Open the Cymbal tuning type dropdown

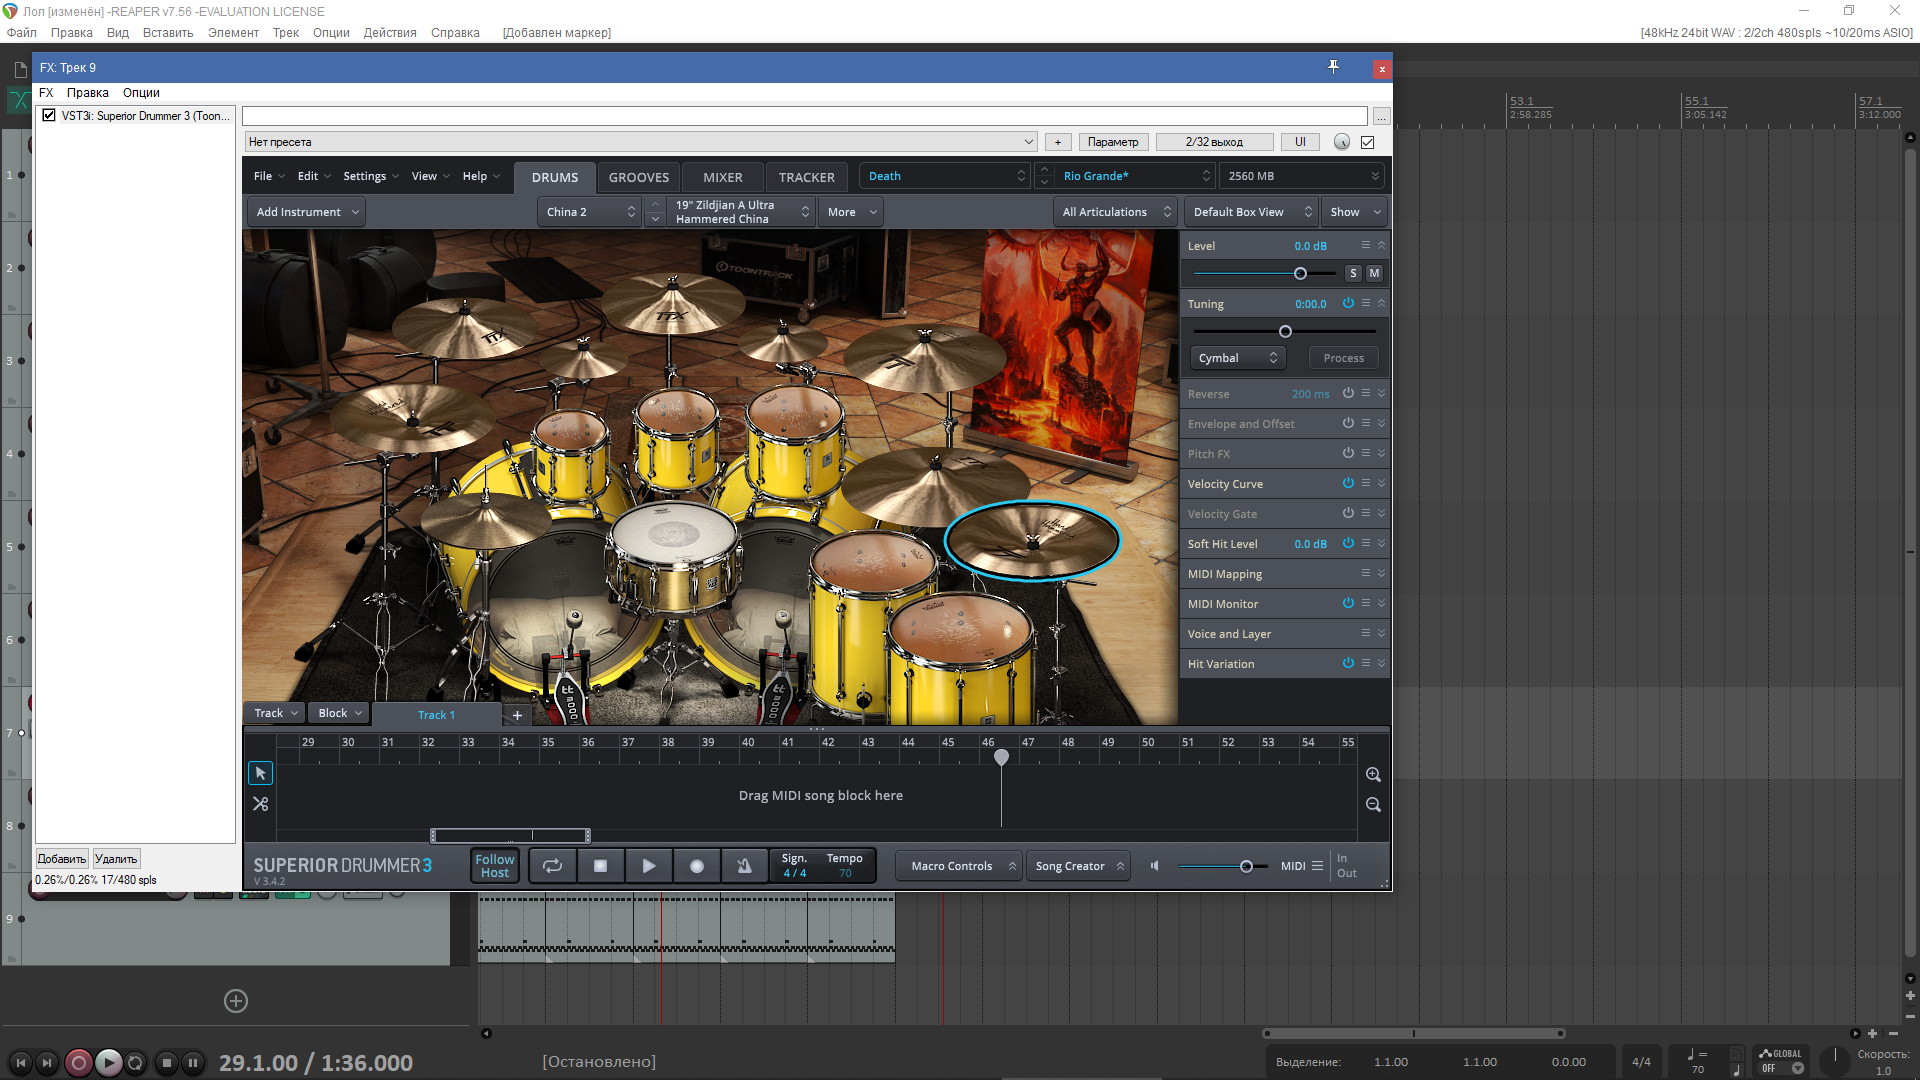(1237, 358)
